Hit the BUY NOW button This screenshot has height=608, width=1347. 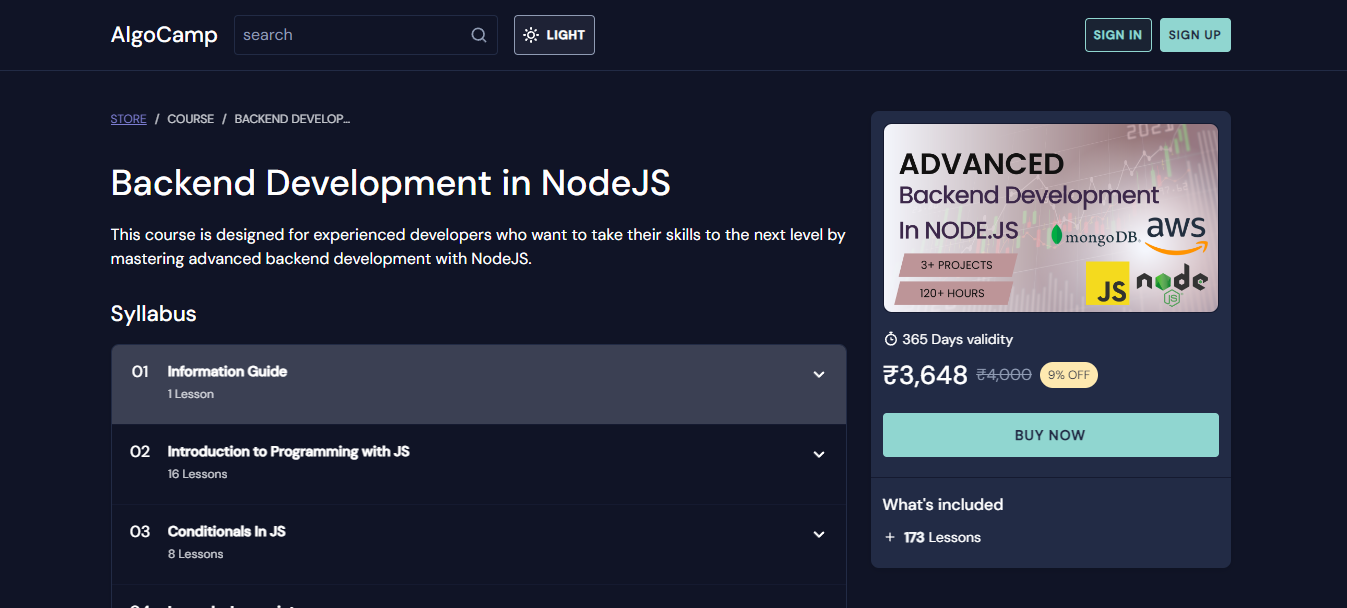[1050, 435]
